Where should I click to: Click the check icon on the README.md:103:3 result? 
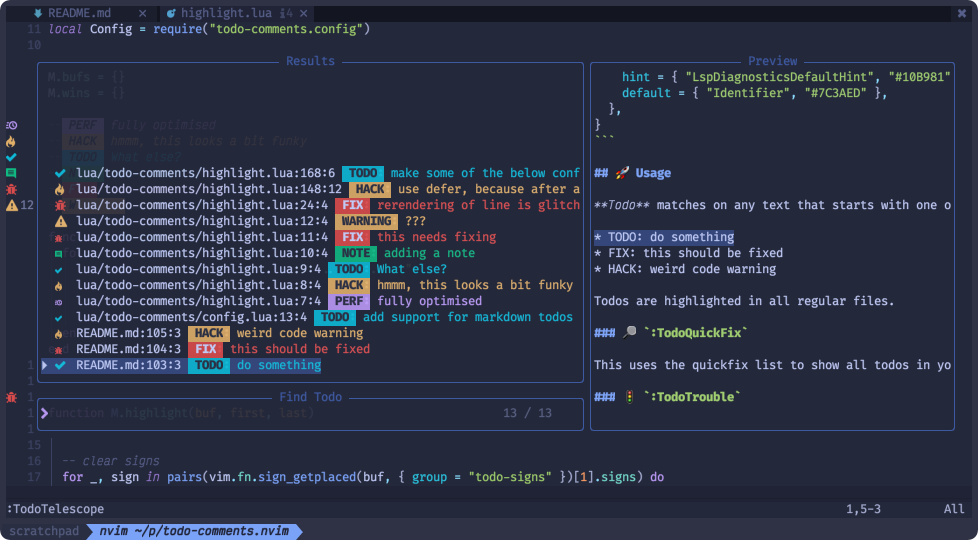point(60,365)
